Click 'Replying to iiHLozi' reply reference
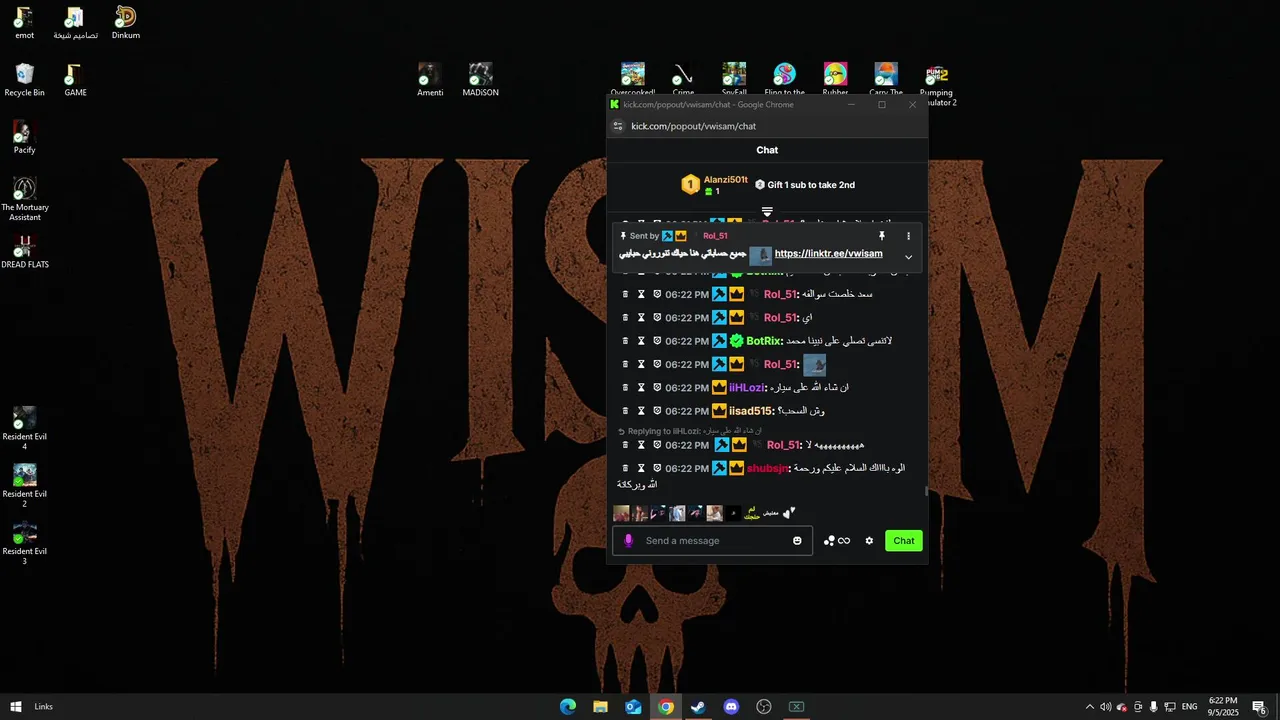Screen dimensions: 1280x720 tap(690, 431)
